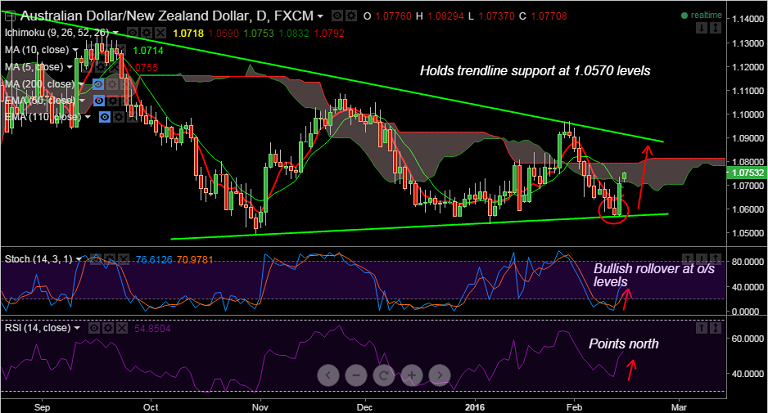Move the Stoch pane down
This screenshot has height=413, width=768.
pos(702,258)
